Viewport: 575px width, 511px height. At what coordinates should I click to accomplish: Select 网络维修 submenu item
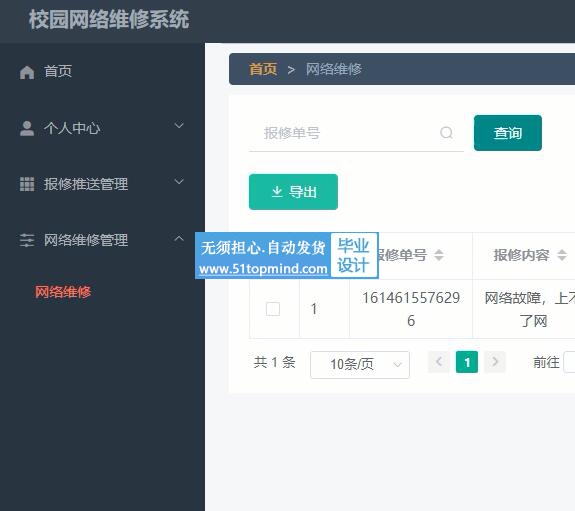pyautogui.click(x=63, y=292)
